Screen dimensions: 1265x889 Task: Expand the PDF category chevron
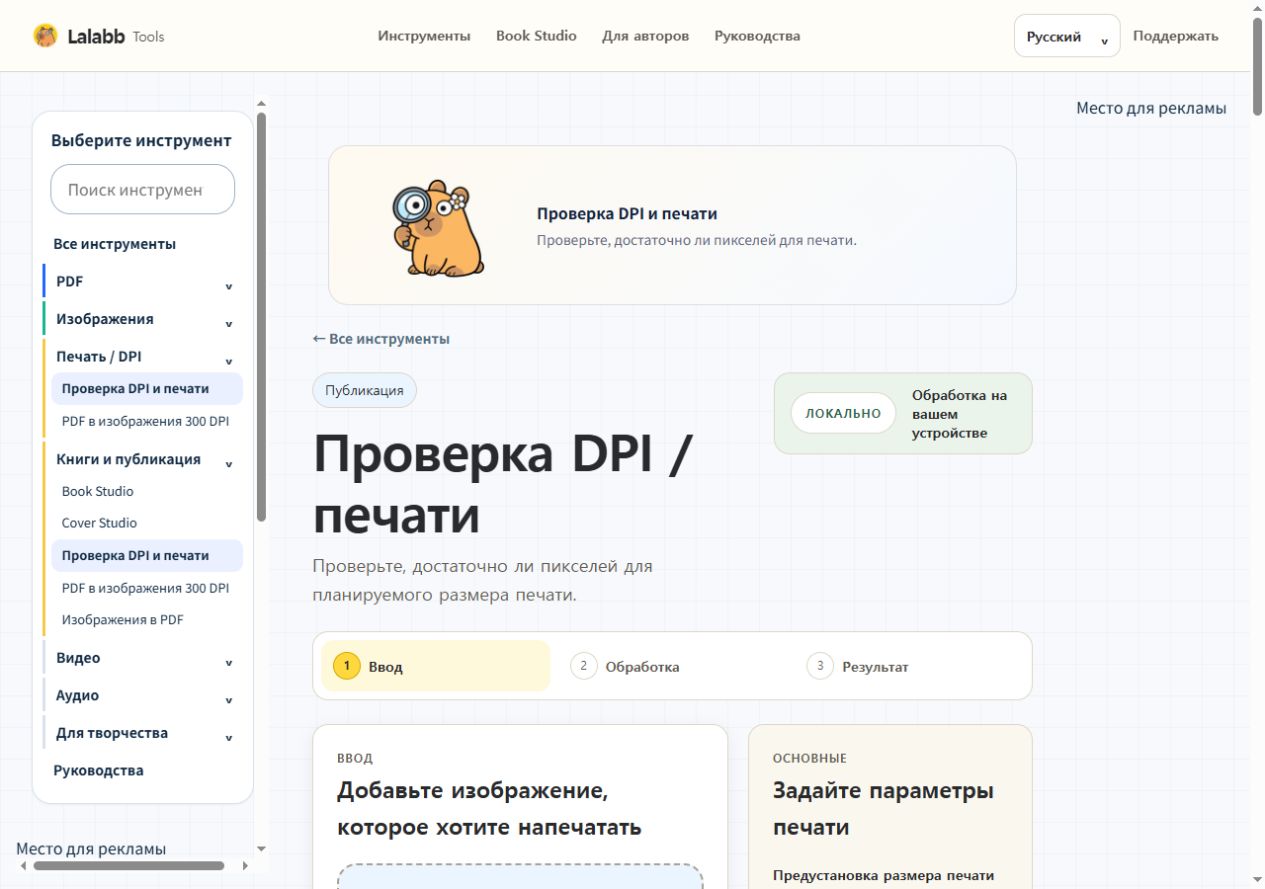click(229, 286)
